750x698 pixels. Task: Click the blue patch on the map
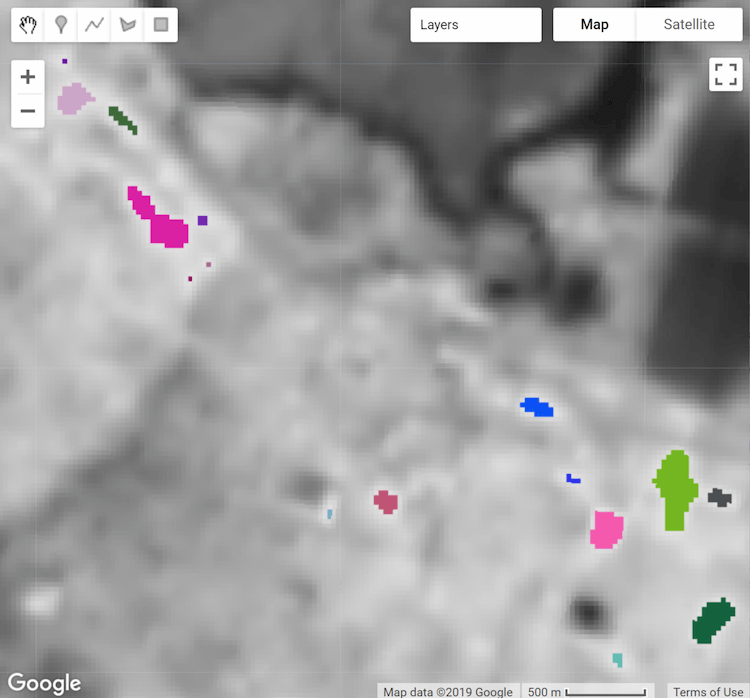click(x=537, y=407)
